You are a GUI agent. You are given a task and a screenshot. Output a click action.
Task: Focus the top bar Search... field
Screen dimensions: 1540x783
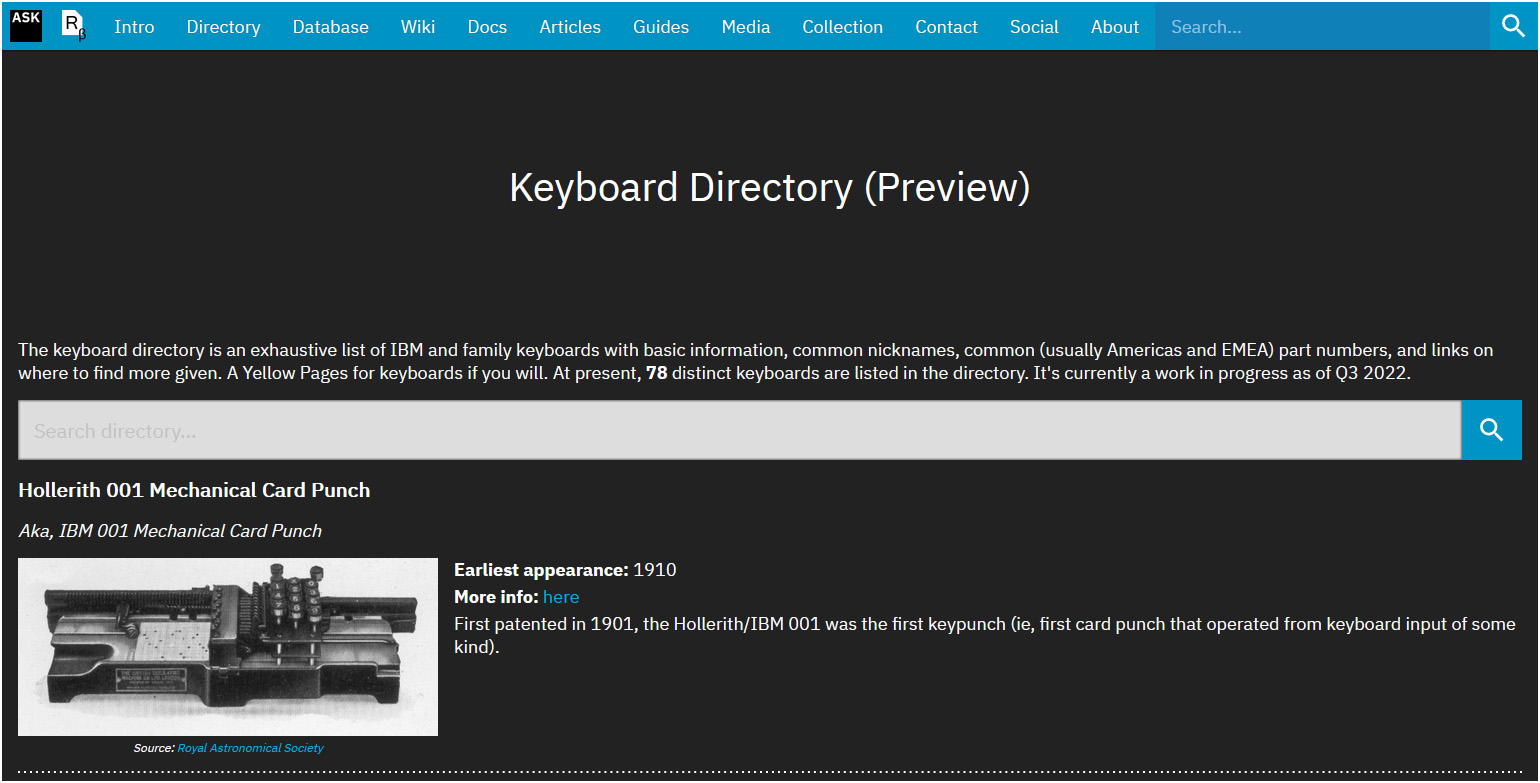point(1322,27)
